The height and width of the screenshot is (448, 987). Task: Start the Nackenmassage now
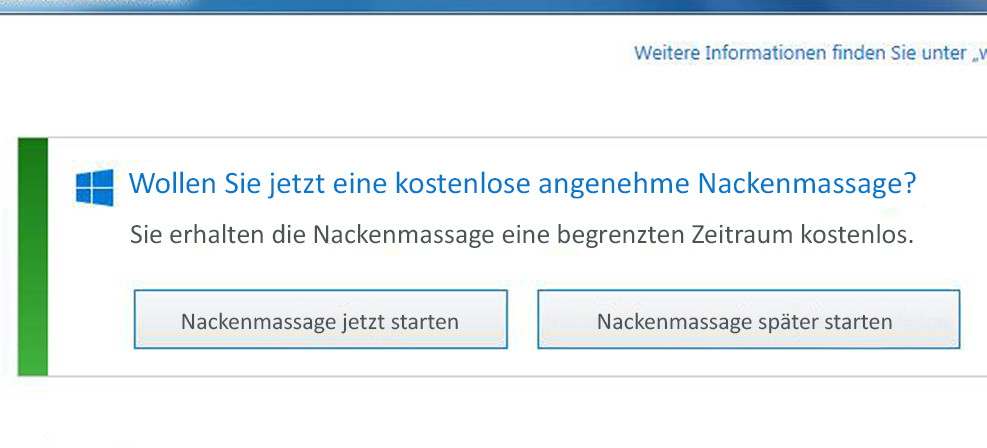[320, 320]
